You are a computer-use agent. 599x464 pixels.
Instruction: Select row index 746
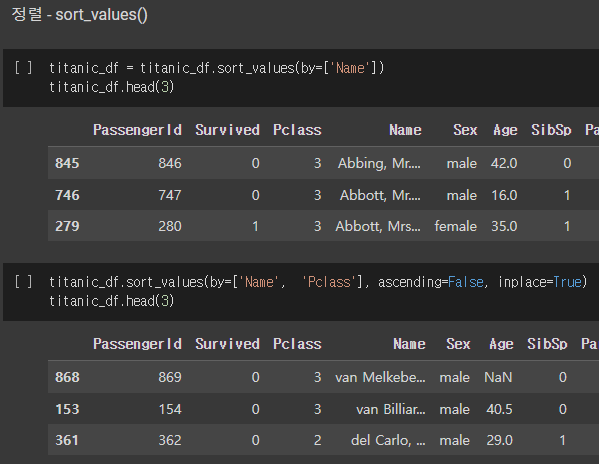tap(67, 196)
